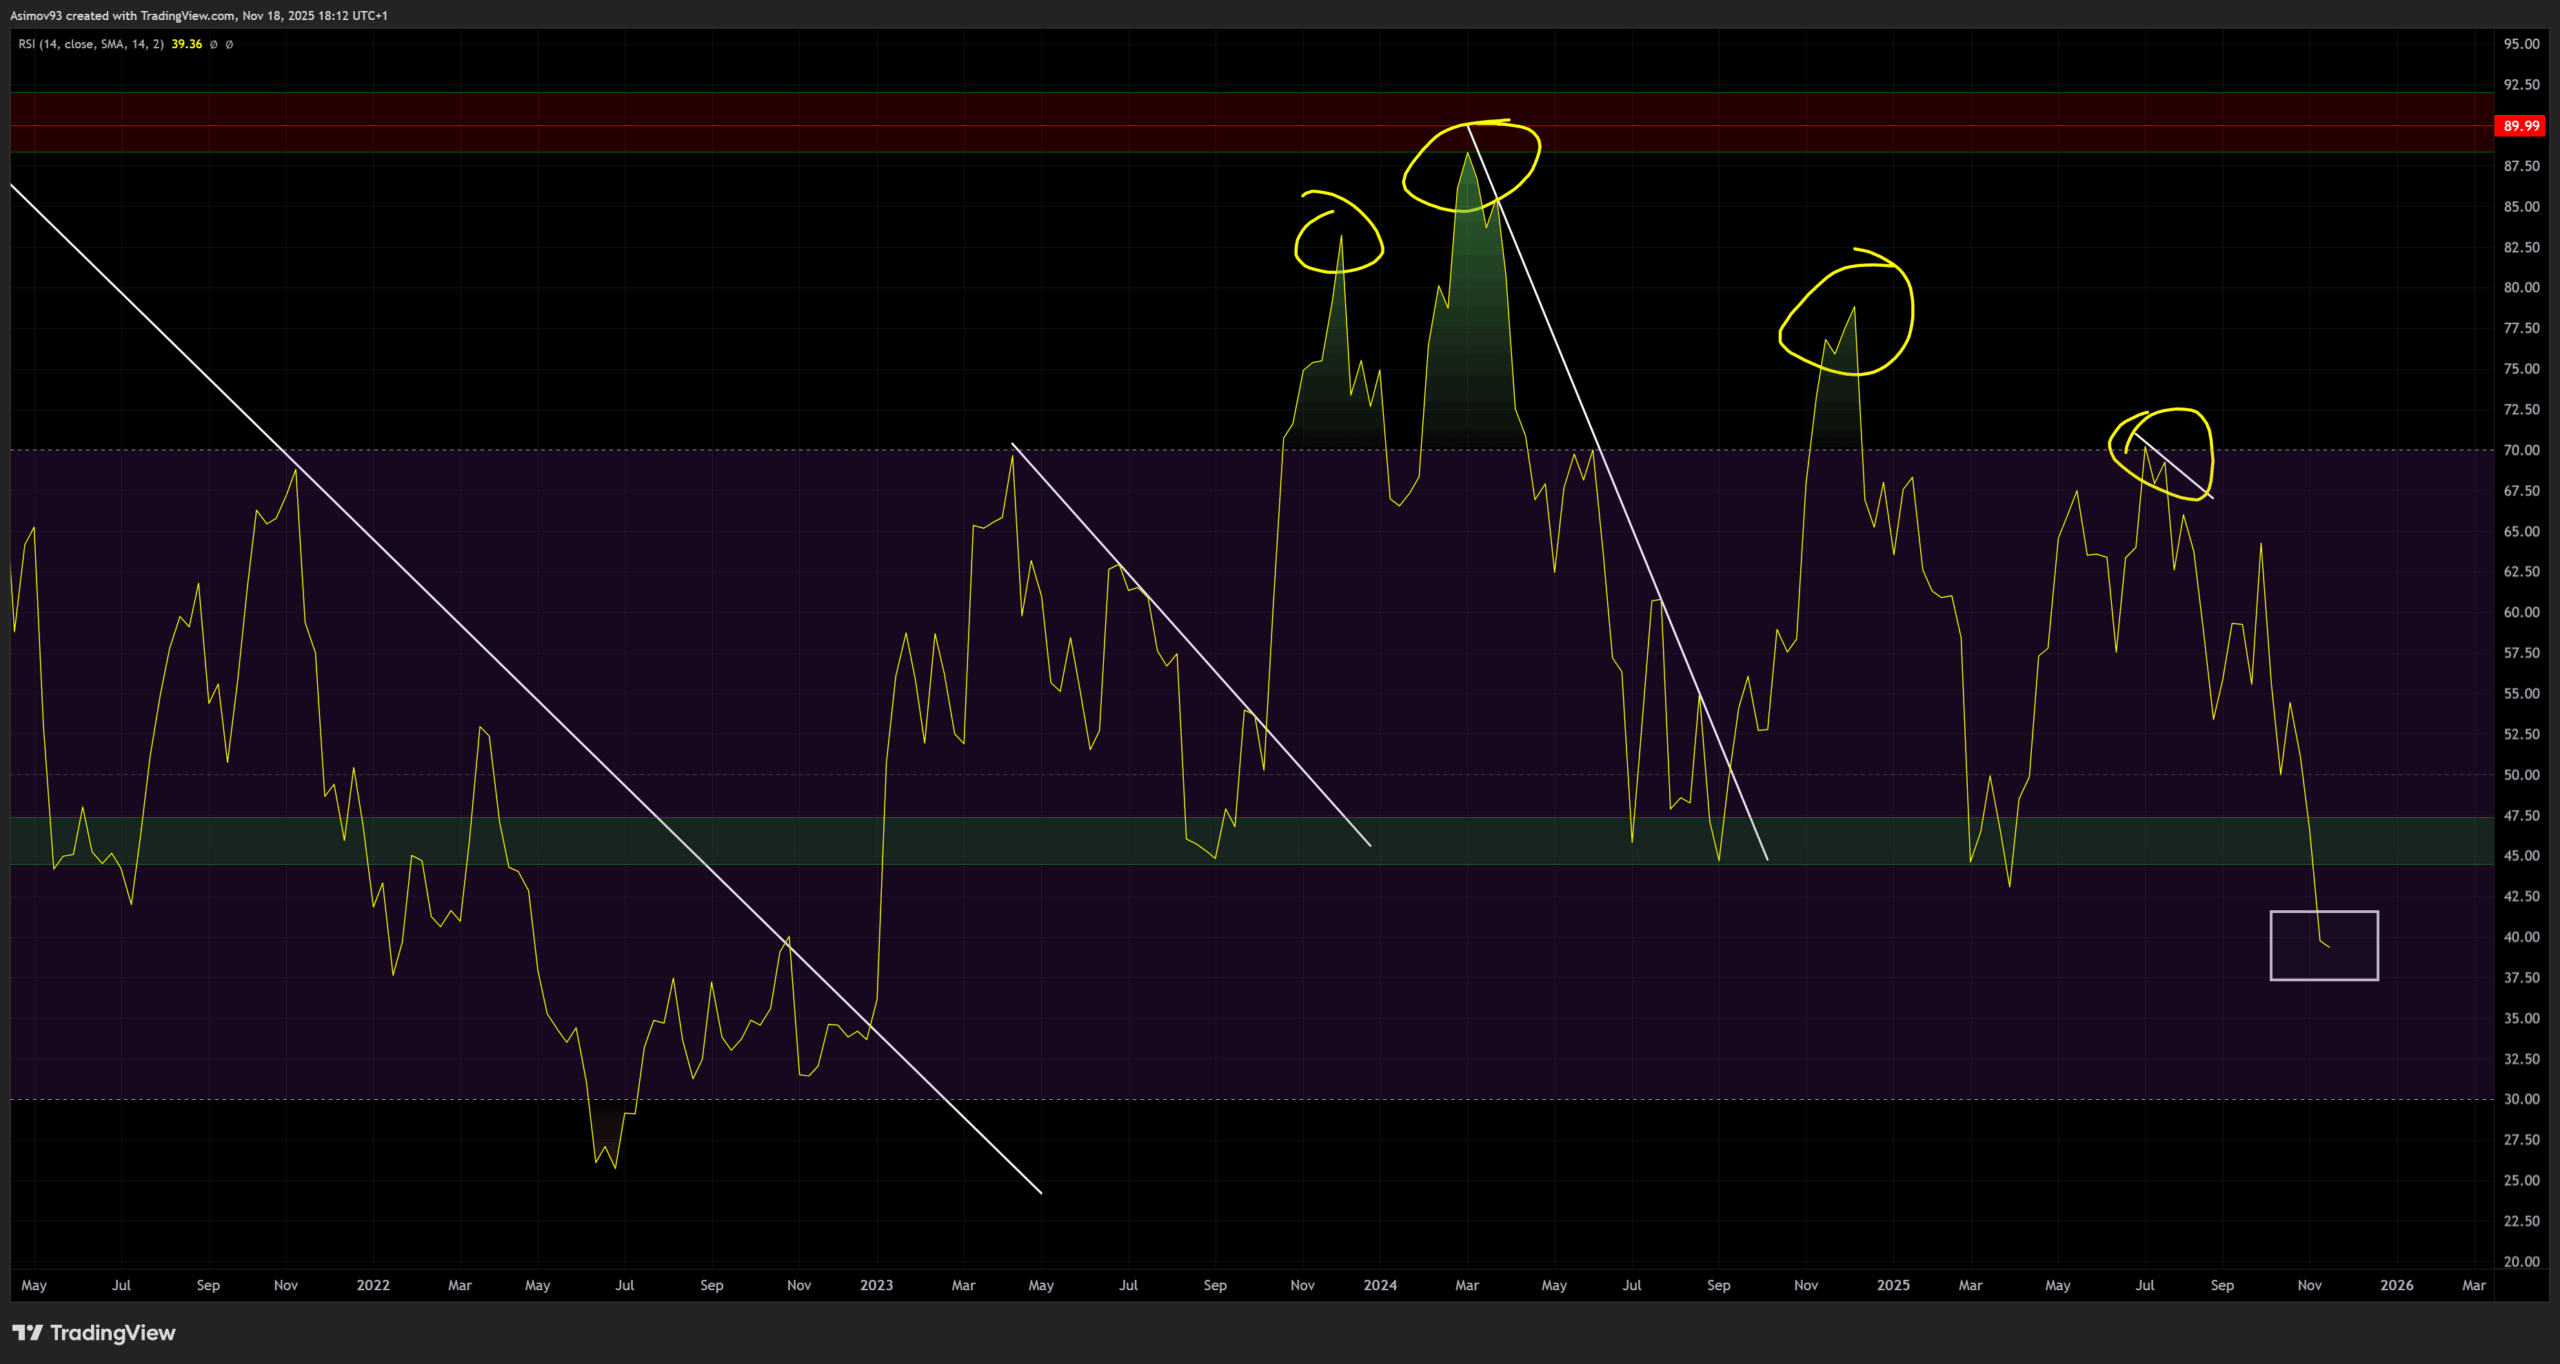Select the 37.50 axis value

[x=2521, y=978]
